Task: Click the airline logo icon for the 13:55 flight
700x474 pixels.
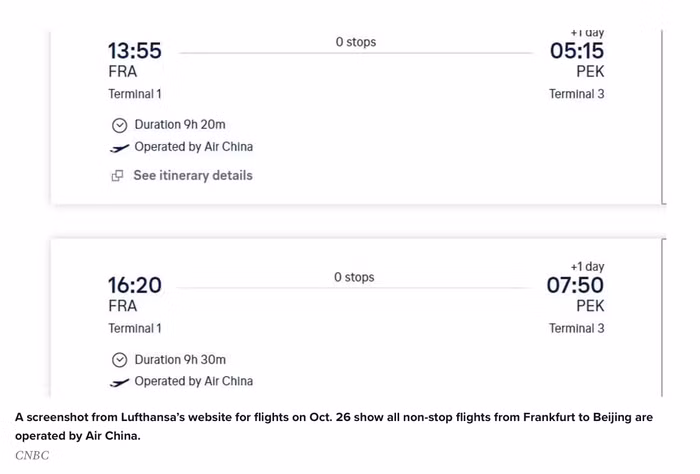Action: click(120, 147)
